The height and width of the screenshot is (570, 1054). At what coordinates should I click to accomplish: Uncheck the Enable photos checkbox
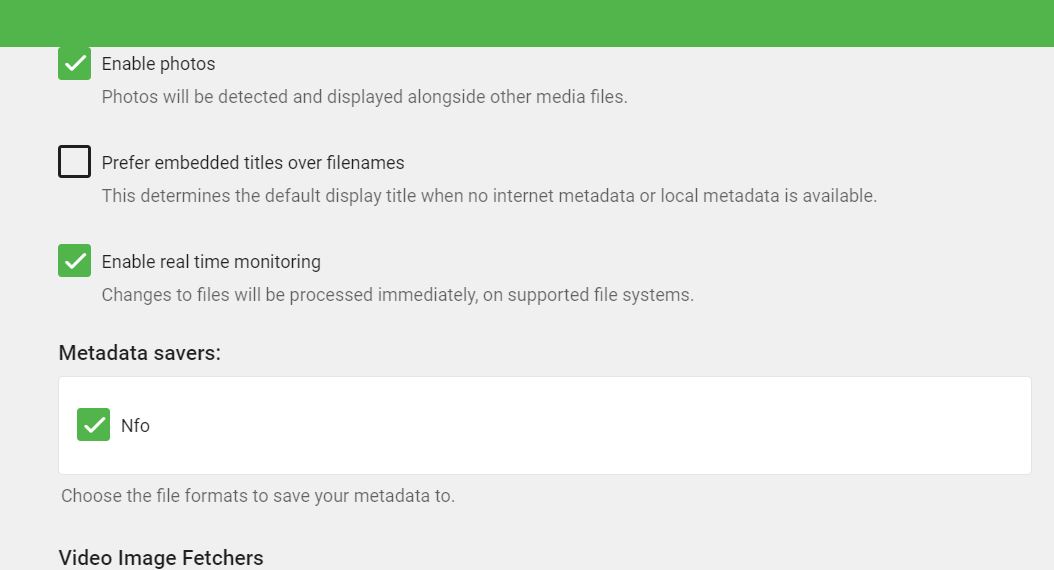click(x=75, y=64)
